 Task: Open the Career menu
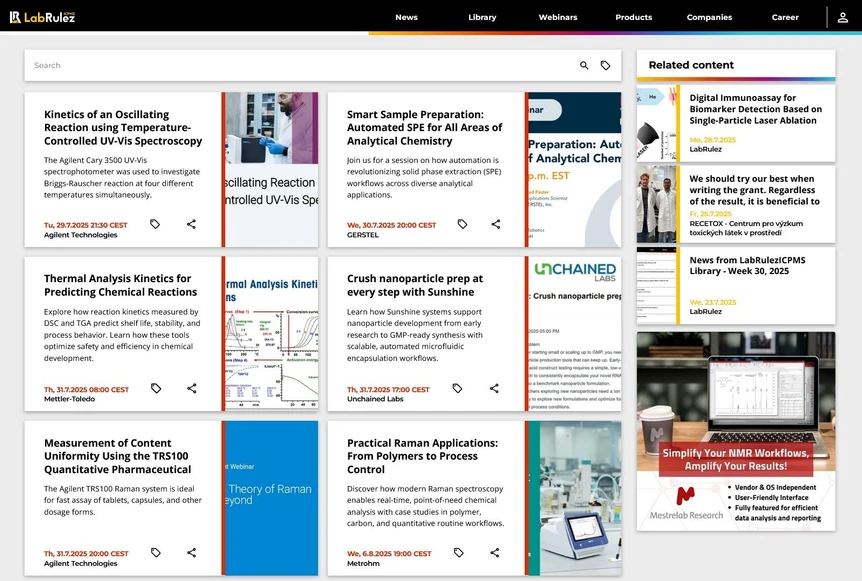[x=785, y=17]
